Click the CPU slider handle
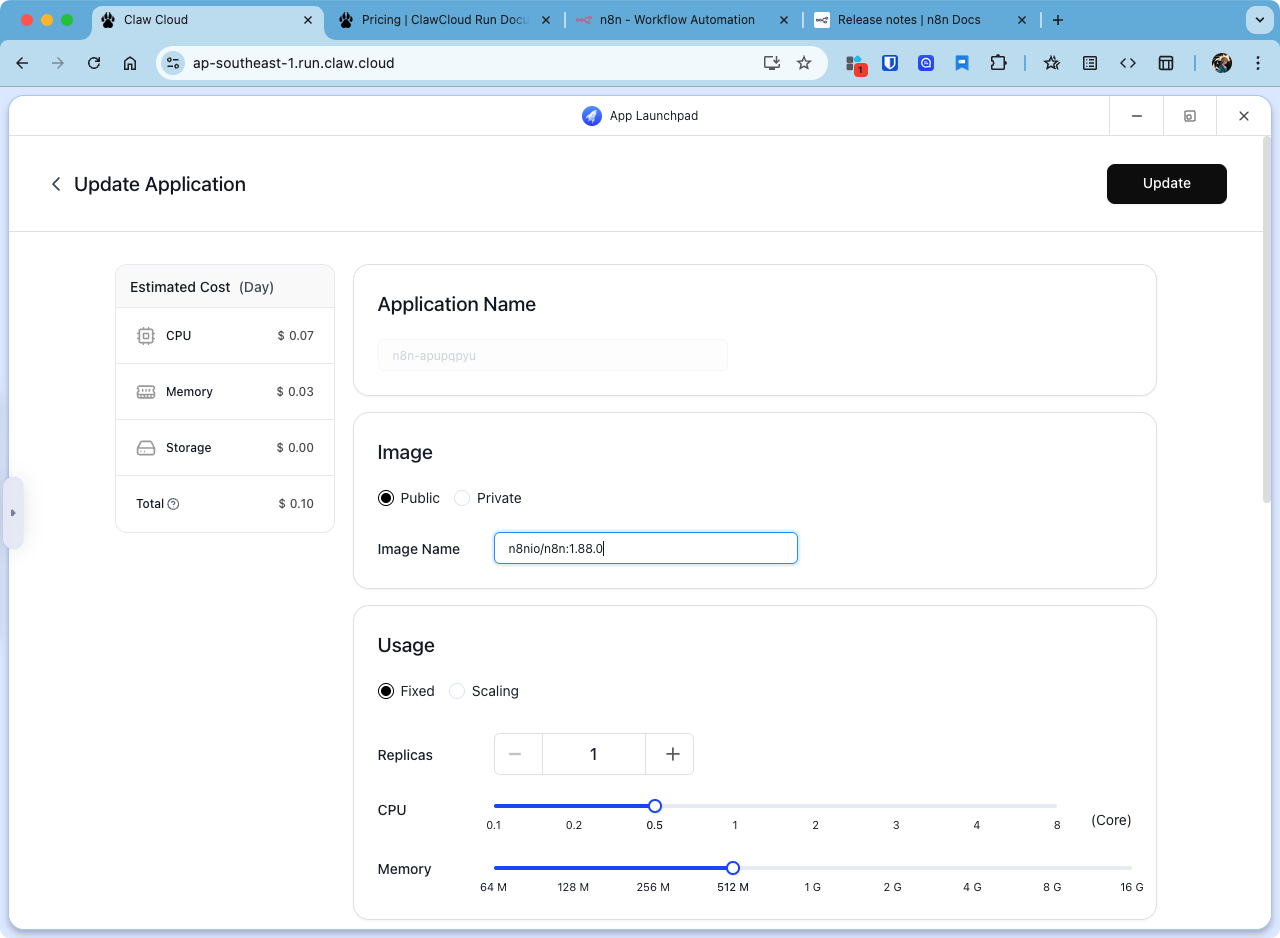1280x938 pixels. coord(655,806)
